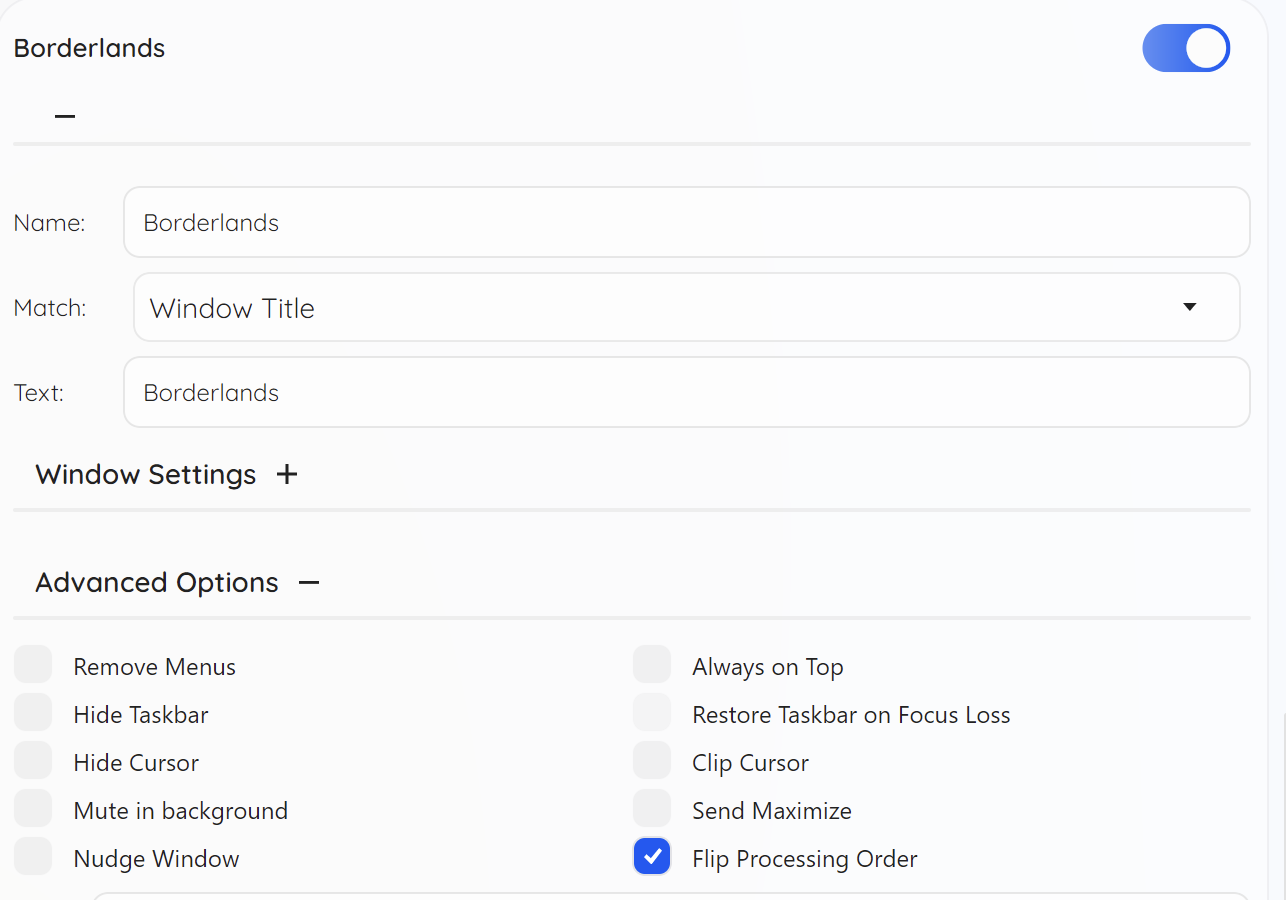This screenshot has height=900, width=1286.
Task: Click the Window Settings section heading
Action: (x=146, y=474)
